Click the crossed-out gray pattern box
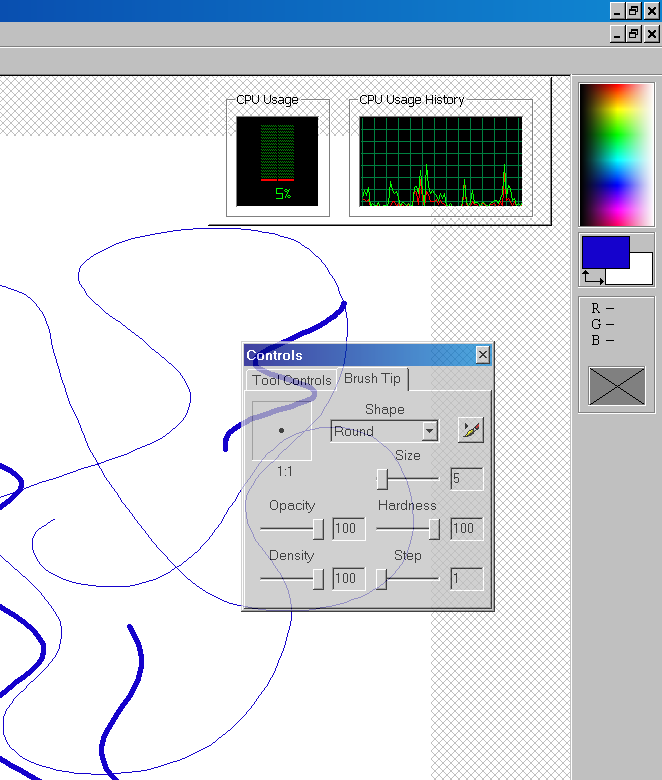Screen dimensions: 662x780 pyautogui.click(x=617, y=386)
